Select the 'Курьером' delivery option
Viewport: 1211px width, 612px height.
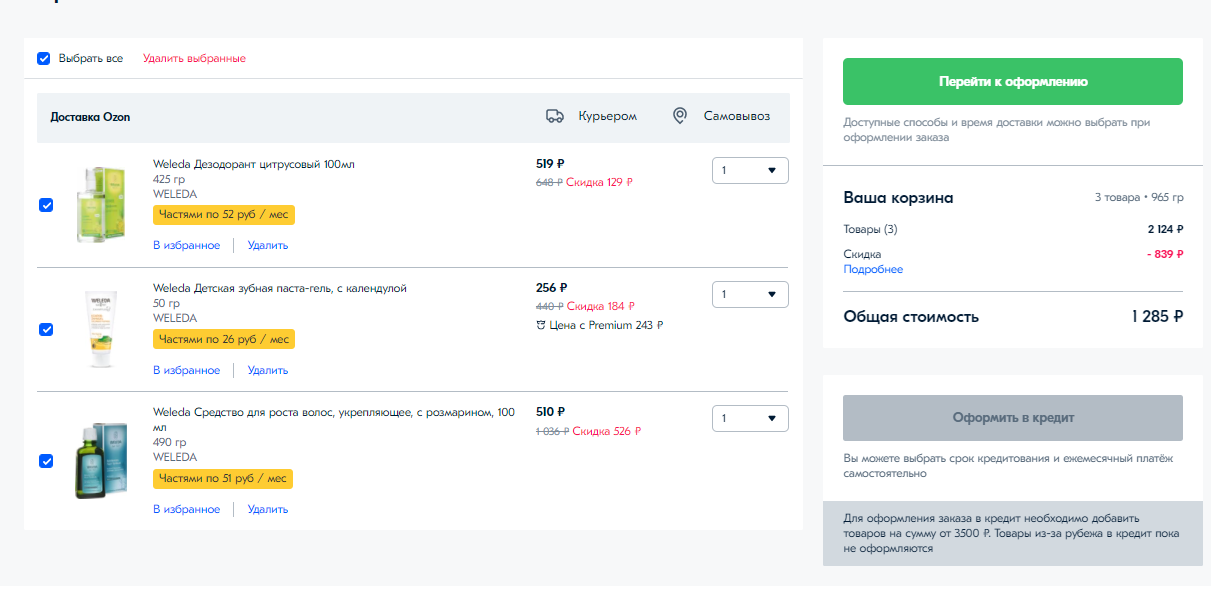[607, 116]
